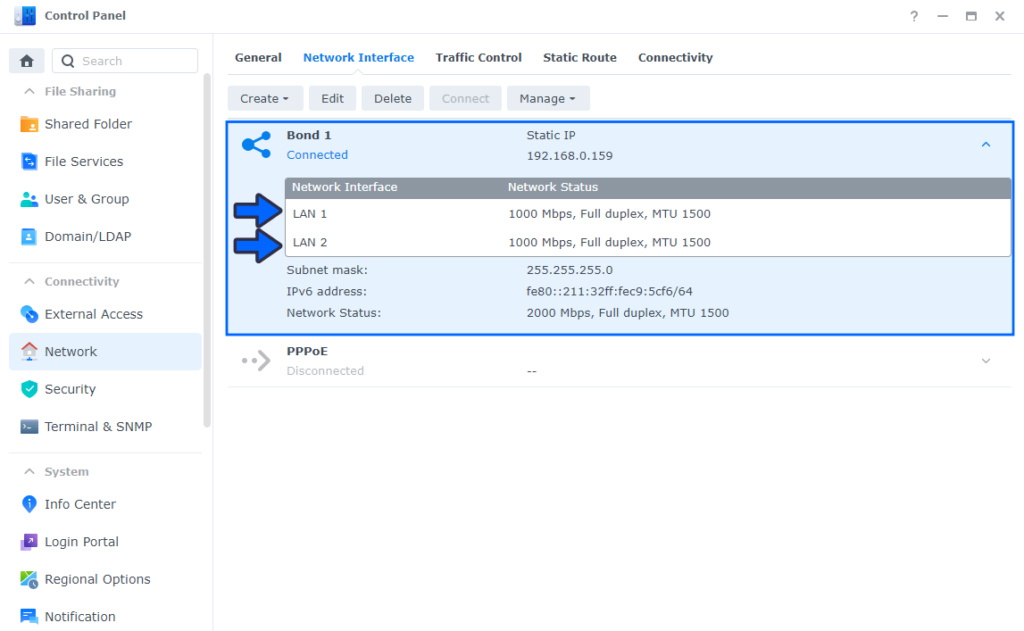The width and height of the screenshot is (1024, 631).
Task: Open the Manage dropdown menu
Action: [x=548, y=98]
